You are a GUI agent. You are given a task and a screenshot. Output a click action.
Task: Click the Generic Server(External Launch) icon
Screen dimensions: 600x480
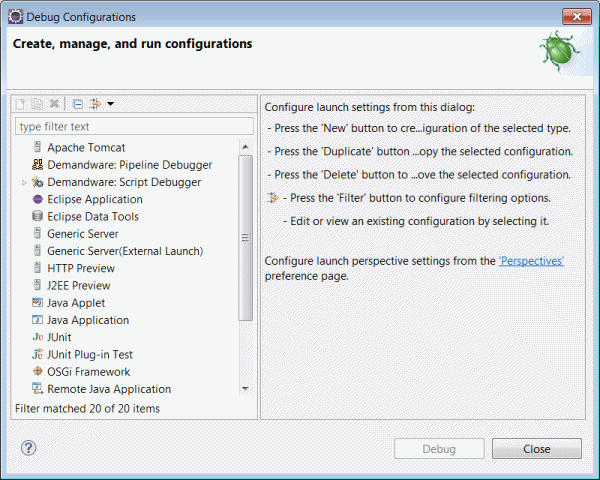coord(37,250)
